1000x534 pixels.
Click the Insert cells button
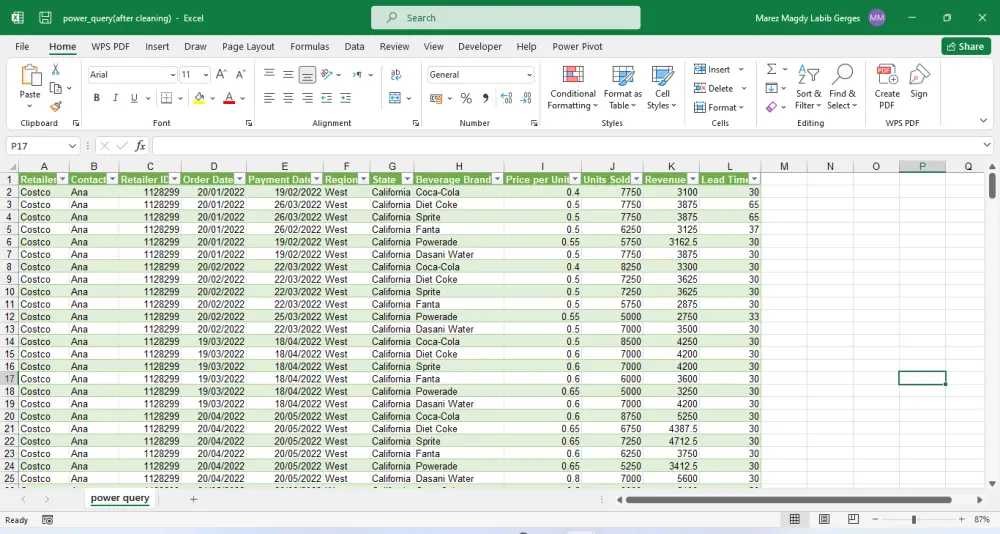pos(712,70)
